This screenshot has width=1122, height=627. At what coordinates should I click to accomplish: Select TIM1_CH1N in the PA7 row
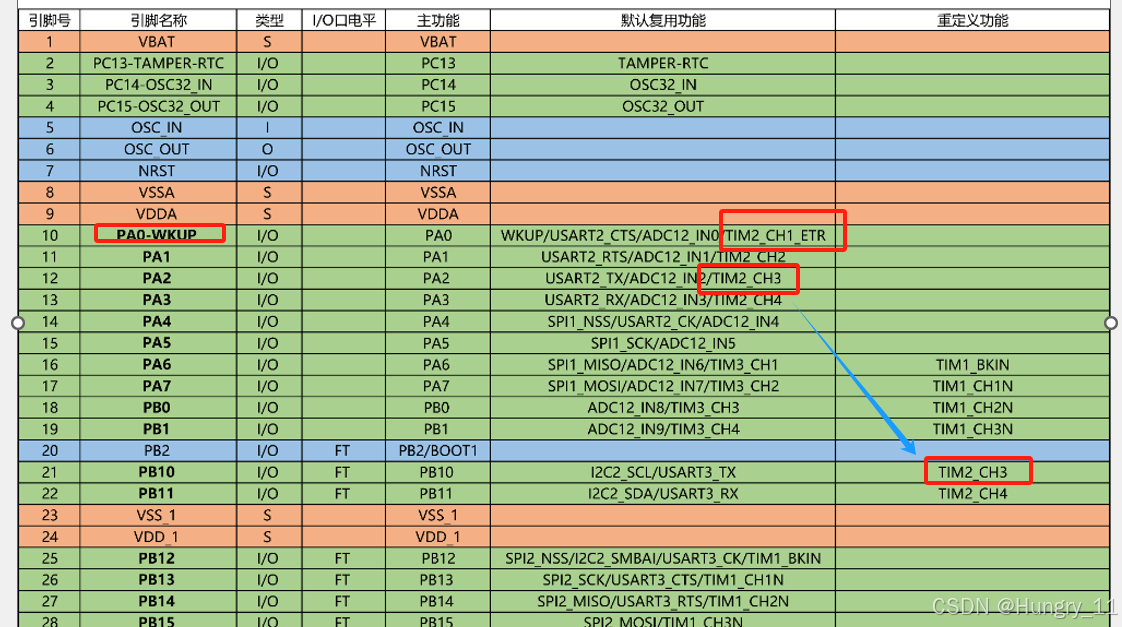tap(972, 386)
